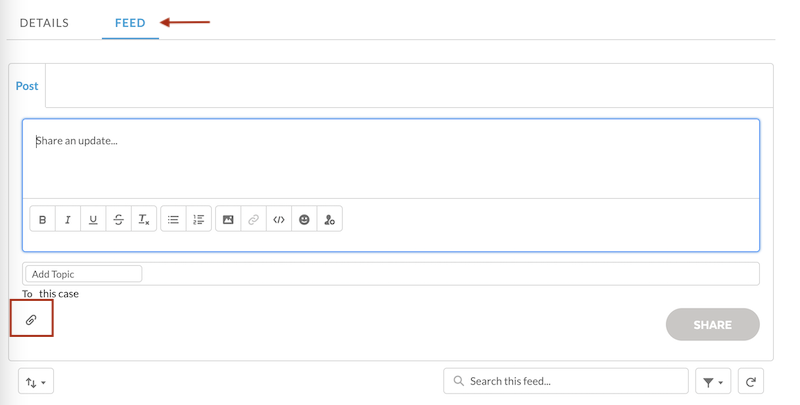The height and width of the screenshot is (405, 800).
Task: Click the mention people icon
Action: tap(330, 220)
